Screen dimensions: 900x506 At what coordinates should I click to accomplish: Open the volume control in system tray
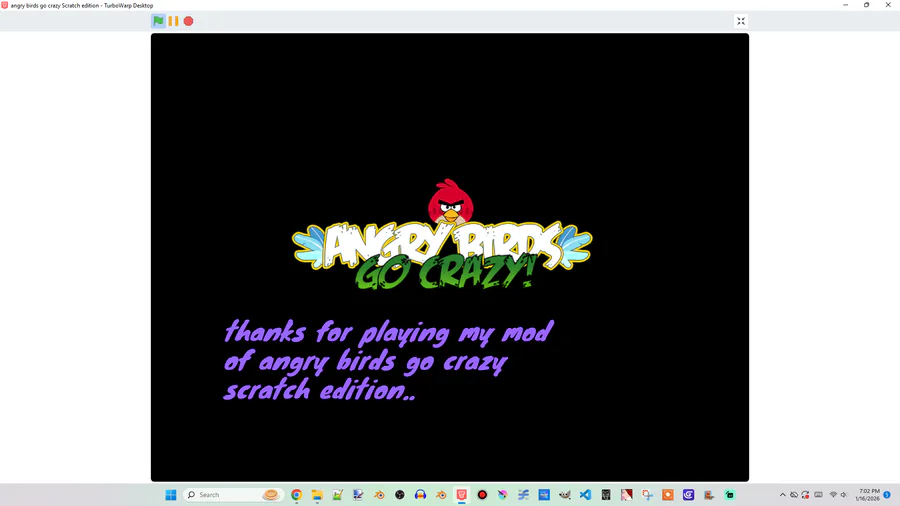click(x=844, y=495)
